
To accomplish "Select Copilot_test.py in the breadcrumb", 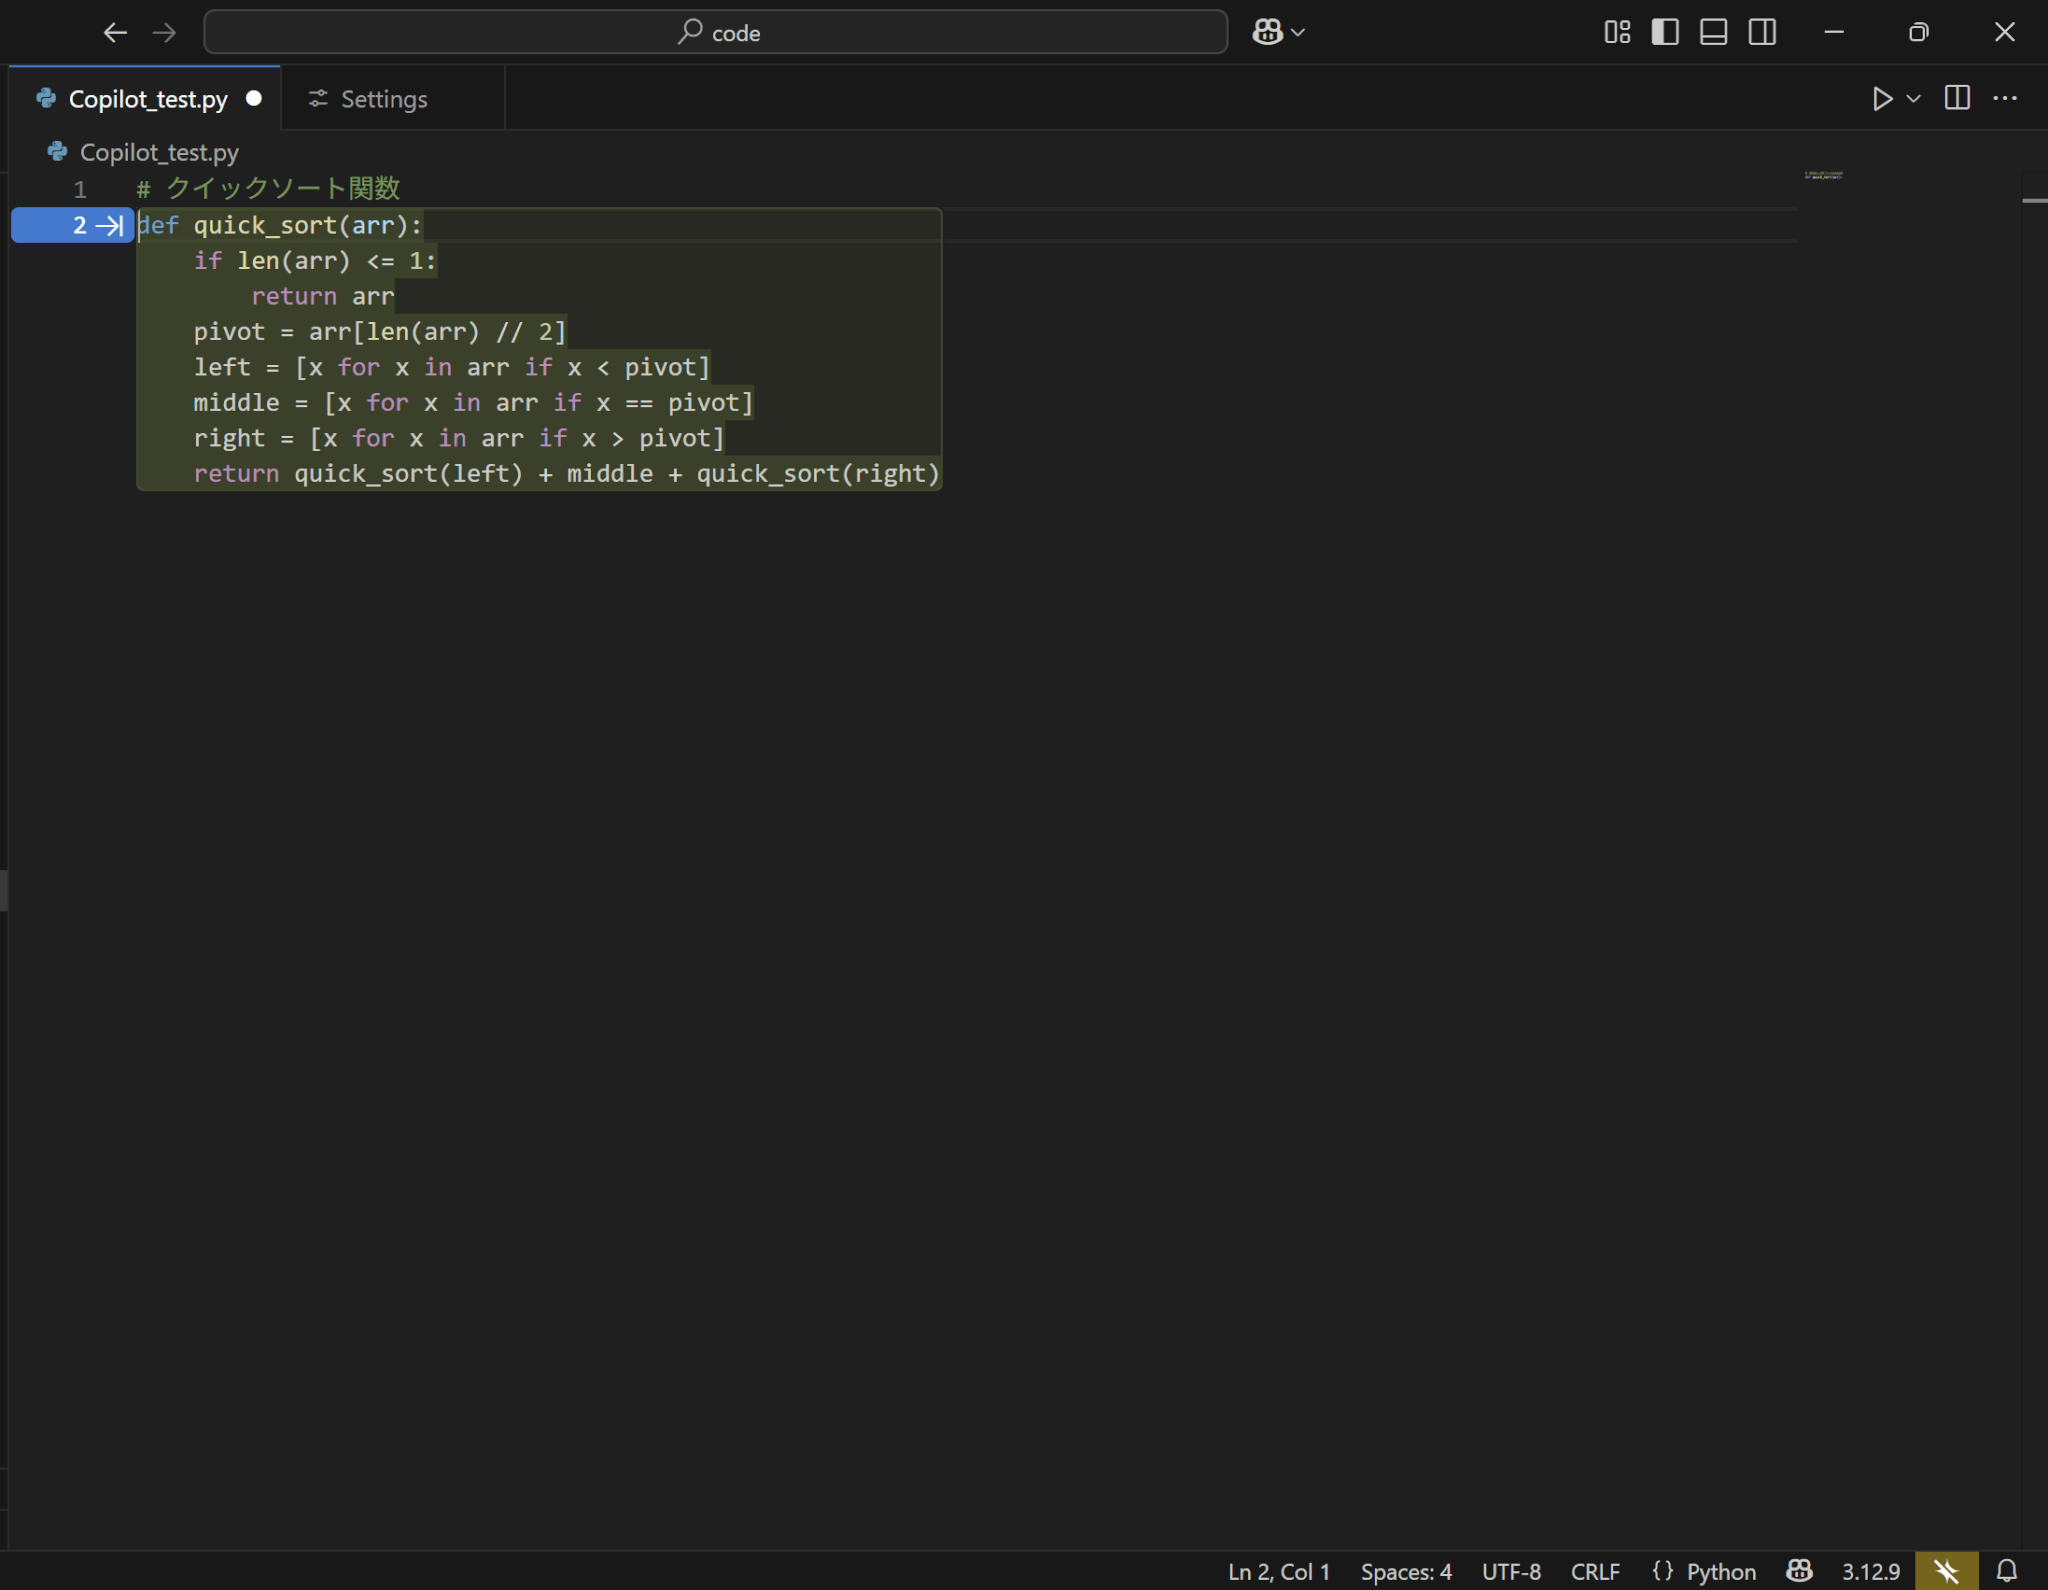I will [159, 152].
